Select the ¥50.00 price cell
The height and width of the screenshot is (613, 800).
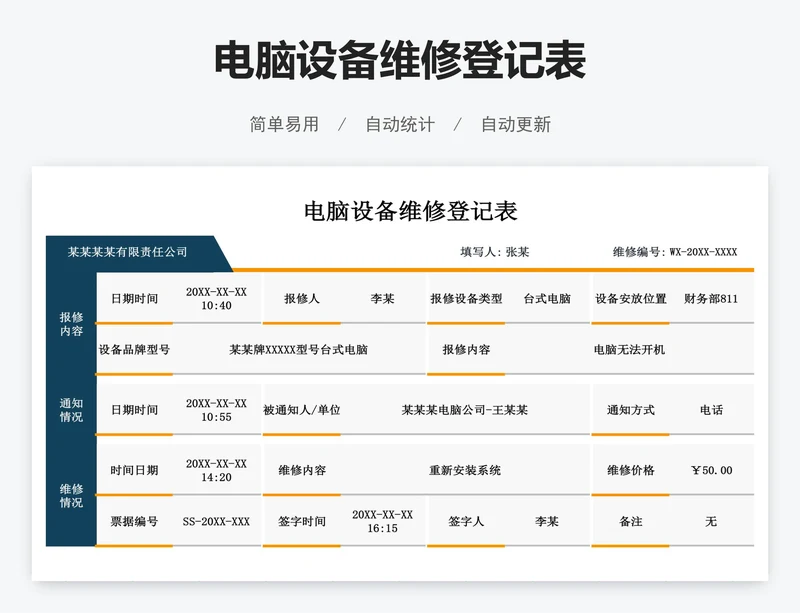712,470
